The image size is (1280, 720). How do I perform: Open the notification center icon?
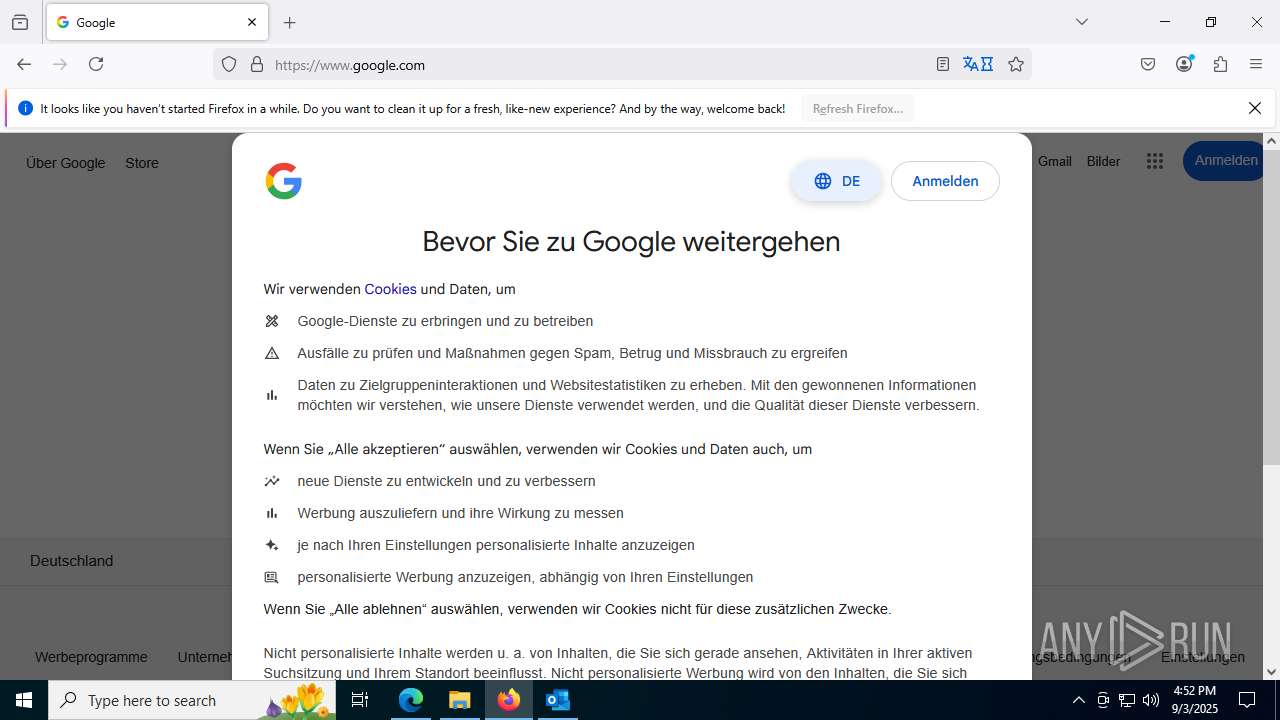[1247, 700]
